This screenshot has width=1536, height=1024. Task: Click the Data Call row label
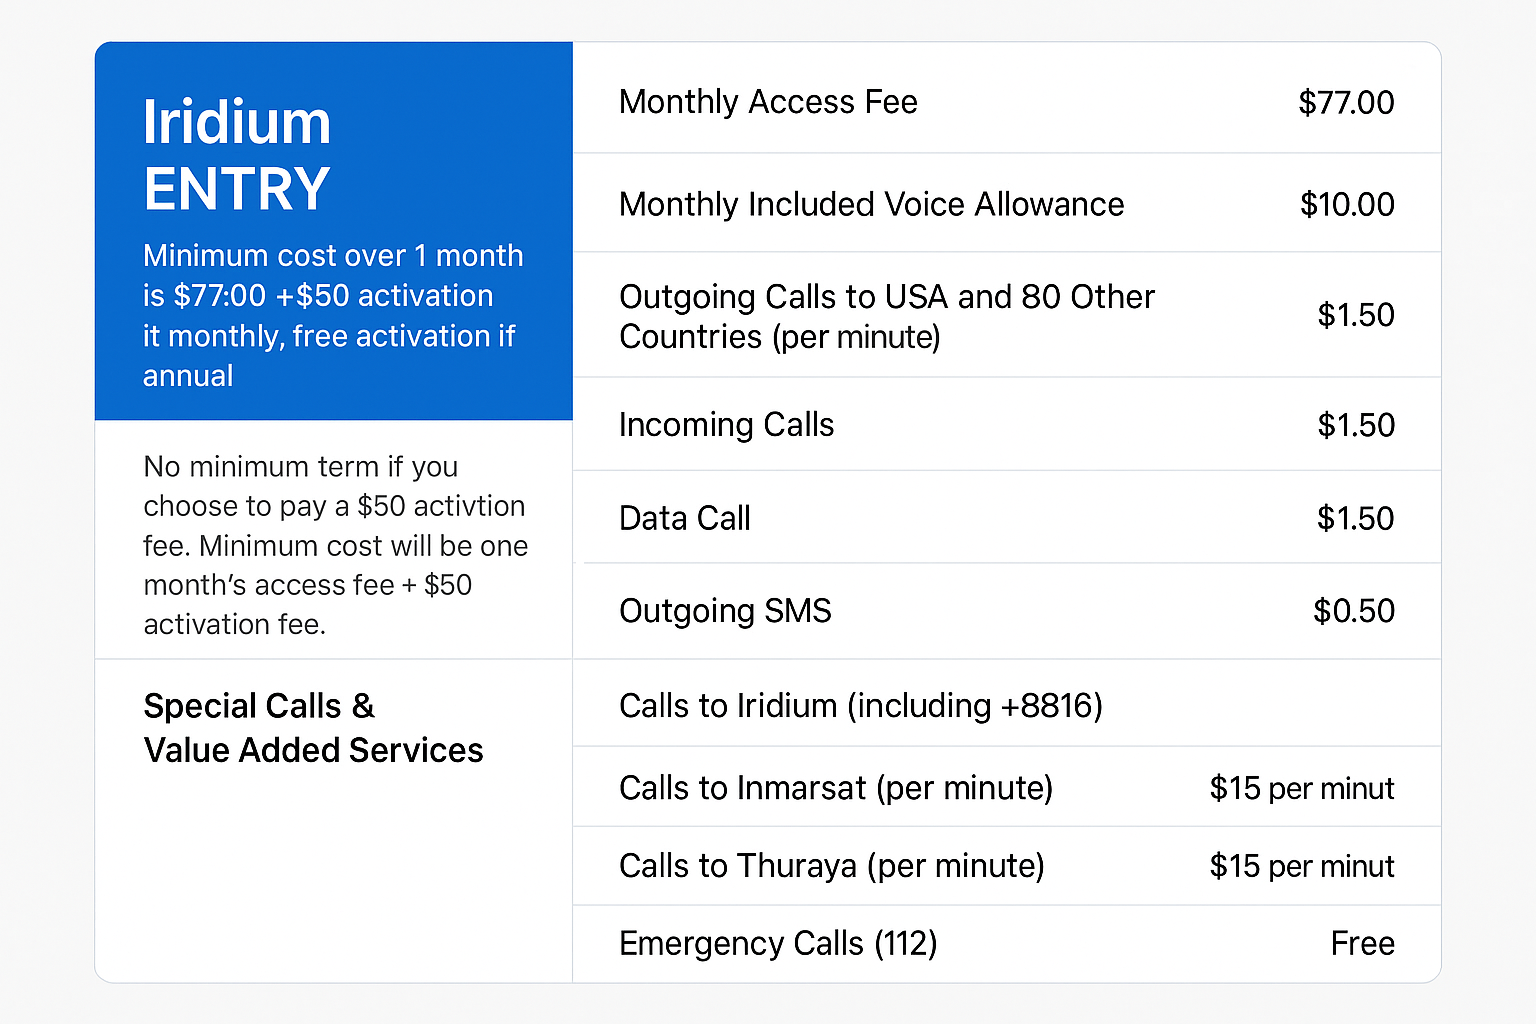[684, 518]
